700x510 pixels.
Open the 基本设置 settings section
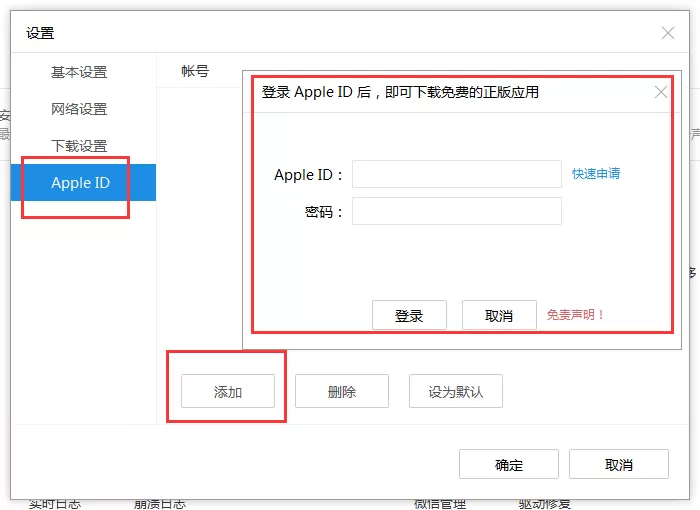(x=79, y=72)
